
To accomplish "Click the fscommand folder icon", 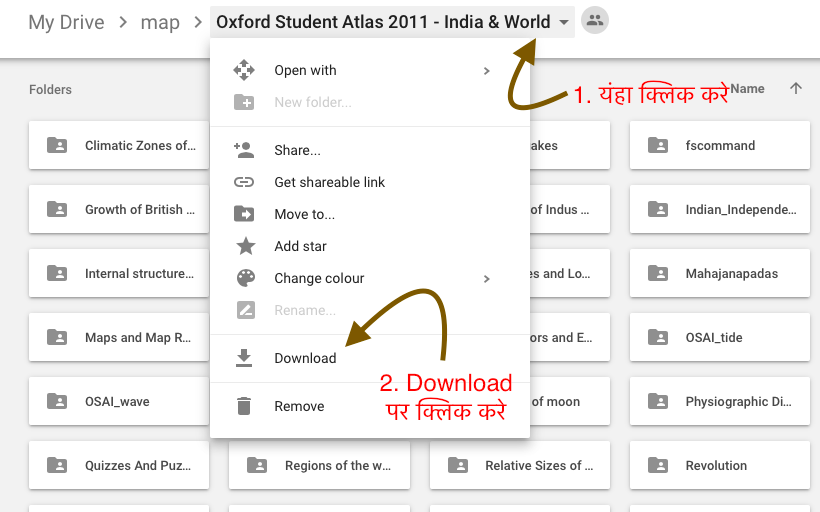I will (x=658, y=145).
